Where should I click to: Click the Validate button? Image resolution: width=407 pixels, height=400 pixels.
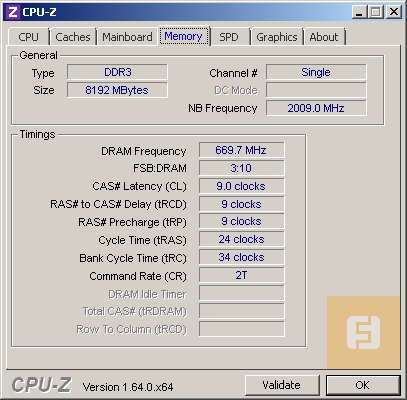coord(282,385)
